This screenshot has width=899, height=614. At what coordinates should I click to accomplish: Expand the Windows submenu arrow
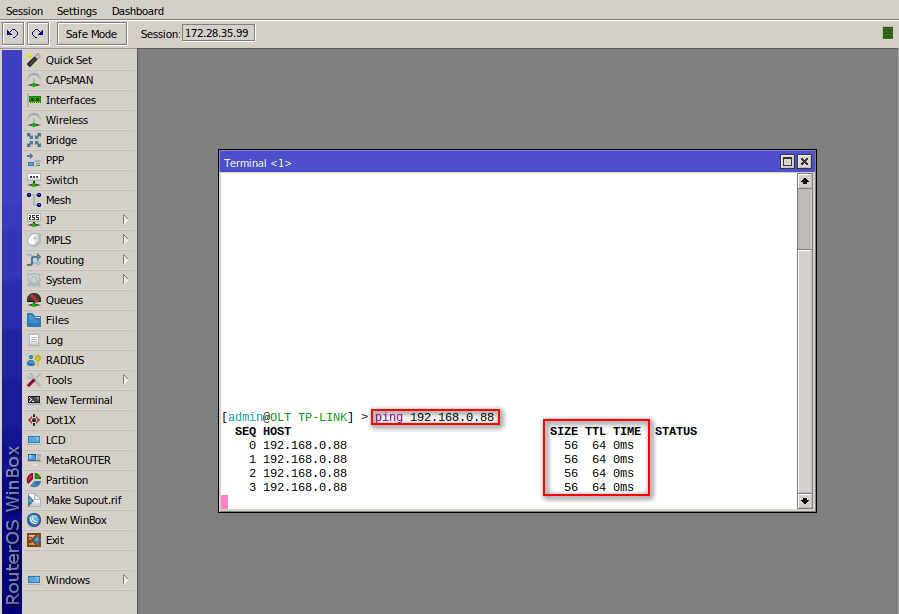point(125,580)
